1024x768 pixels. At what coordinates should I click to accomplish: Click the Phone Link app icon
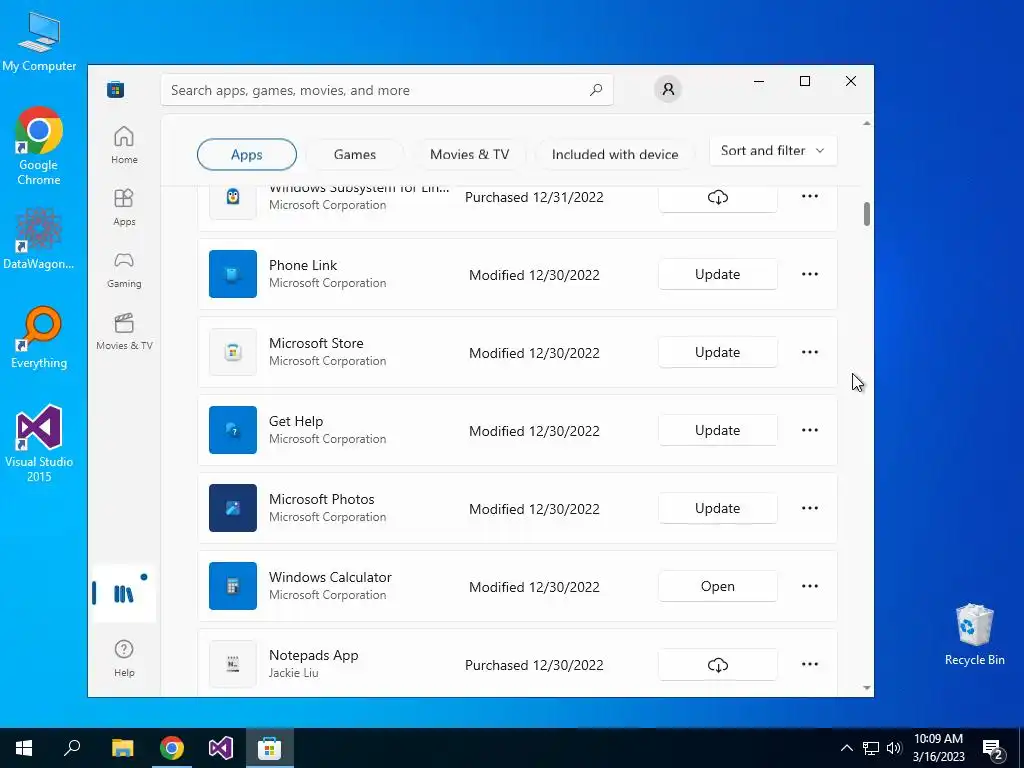(232, 274)
